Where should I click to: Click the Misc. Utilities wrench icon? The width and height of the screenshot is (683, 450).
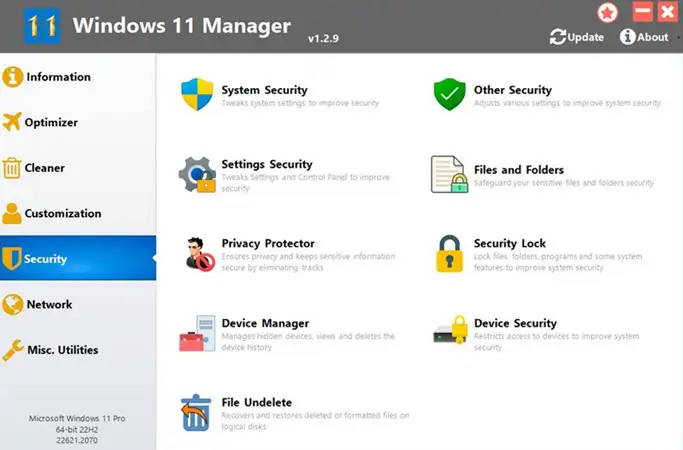click(x=13, y=350)
